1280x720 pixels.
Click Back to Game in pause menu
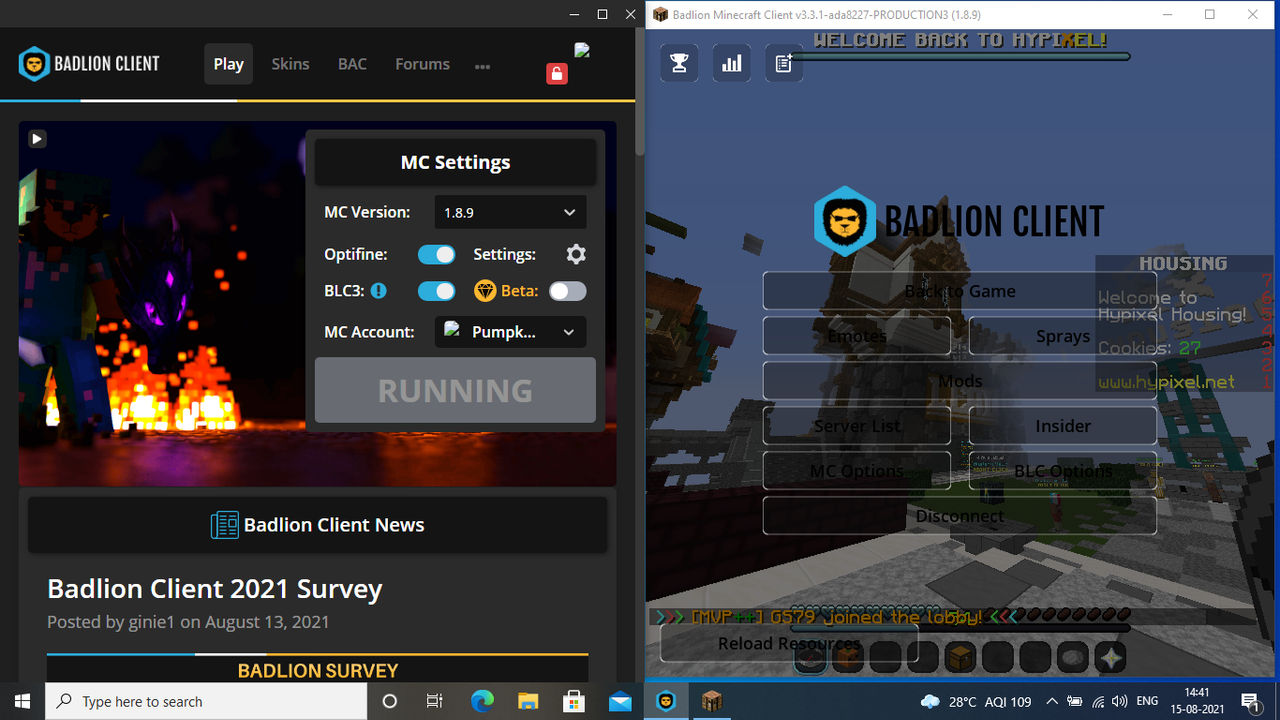click(x=960, y=291)
